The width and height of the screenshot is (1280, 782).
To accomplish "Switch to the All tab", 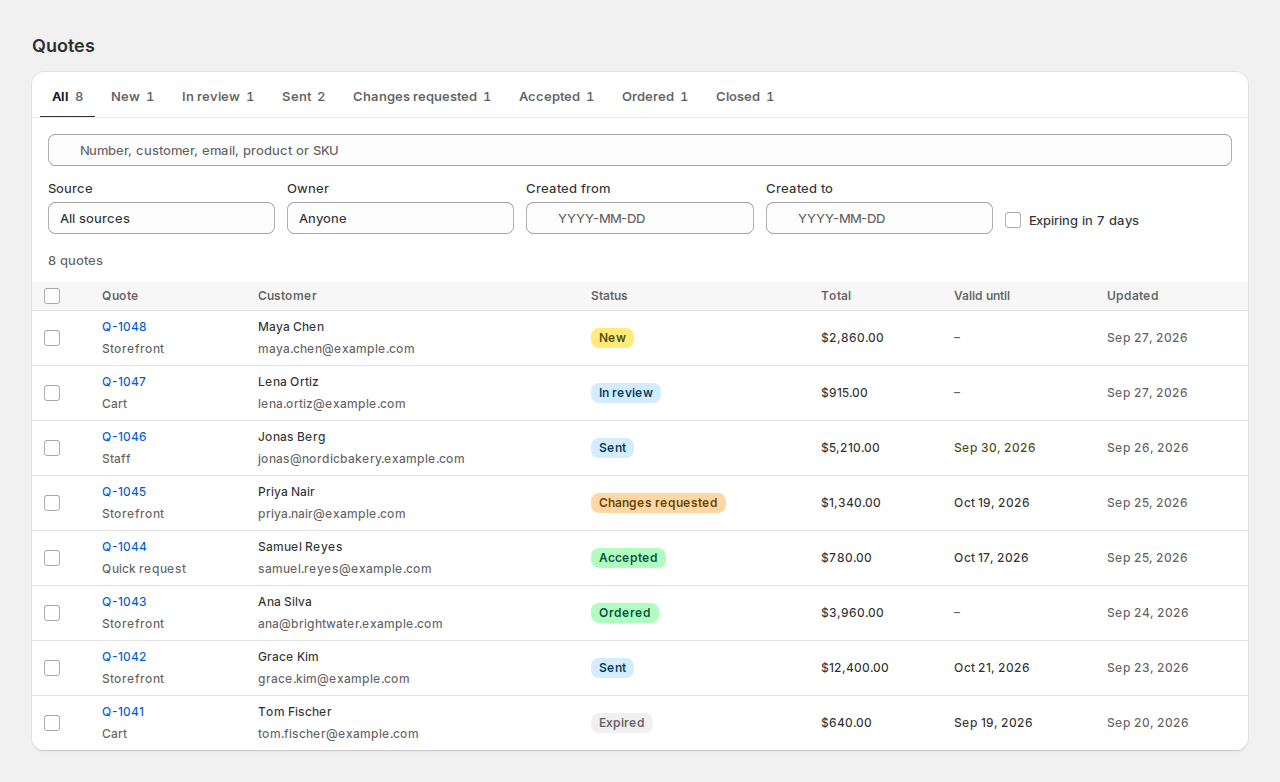I will [x=67, y=97].
